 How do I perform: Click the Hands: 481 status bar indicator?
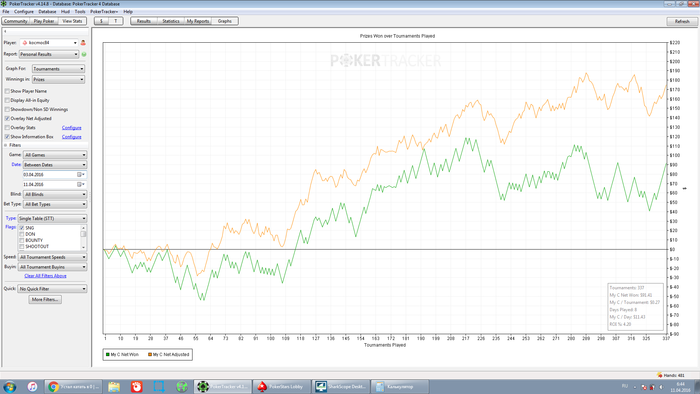coord(671,375)
